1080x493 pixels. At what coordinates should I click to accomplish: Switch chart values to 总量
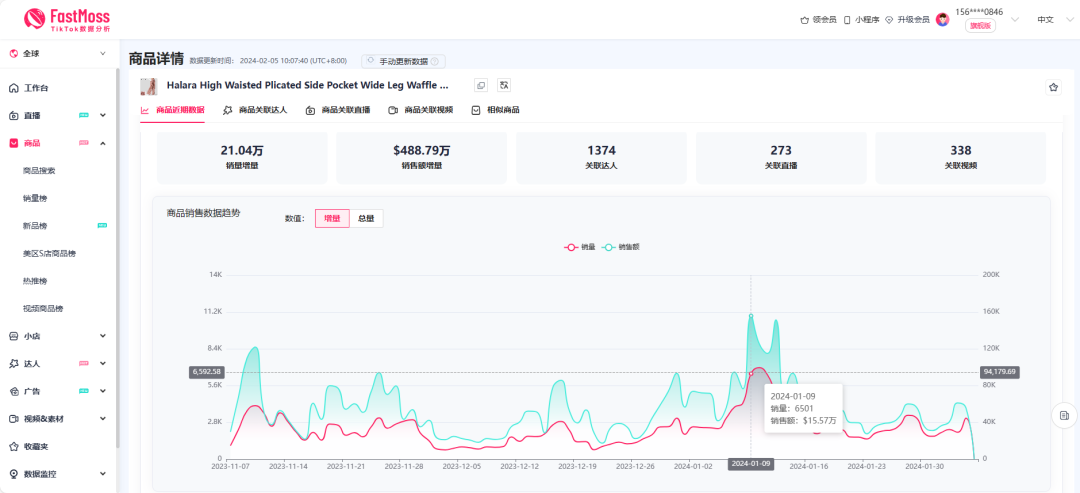[x=366, y=218]
